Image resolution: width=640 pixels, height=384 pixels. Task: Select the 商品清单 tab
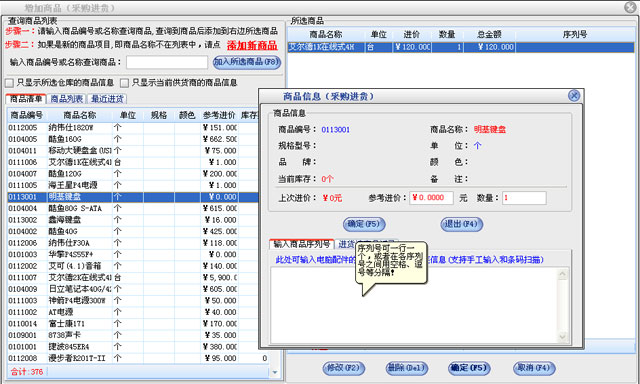click(26, 99)
